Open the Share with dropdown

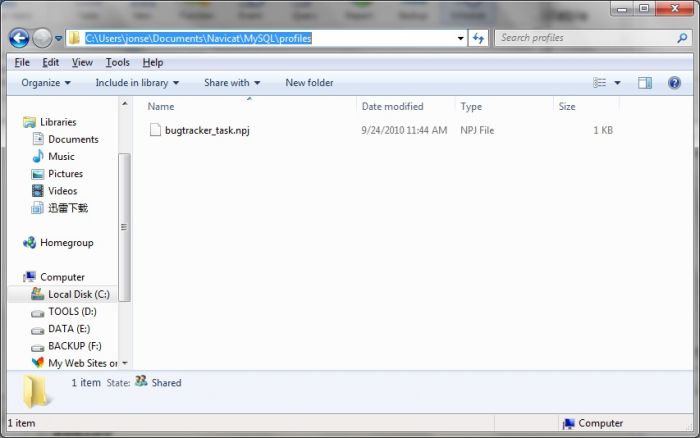tap(231, 83)
